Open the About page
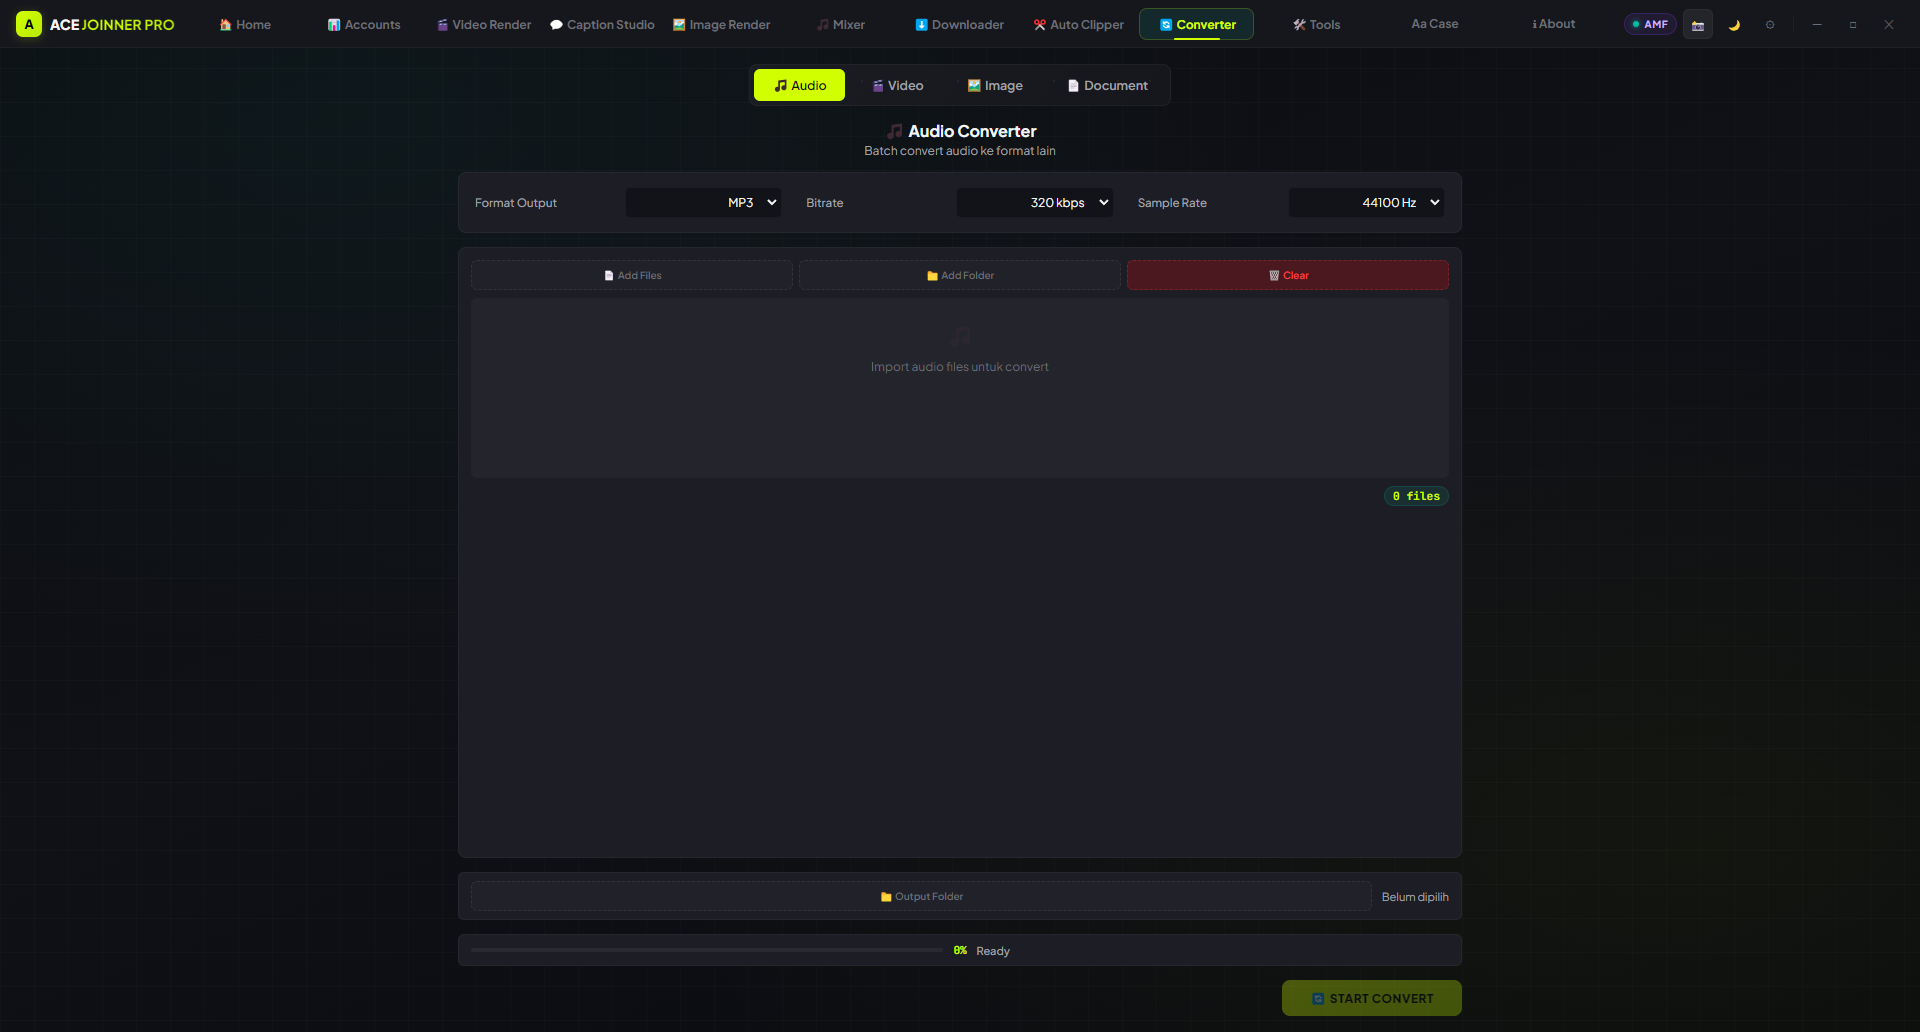The height and width of the screenshot is (1032, 1920). [x=1554, y=24]
